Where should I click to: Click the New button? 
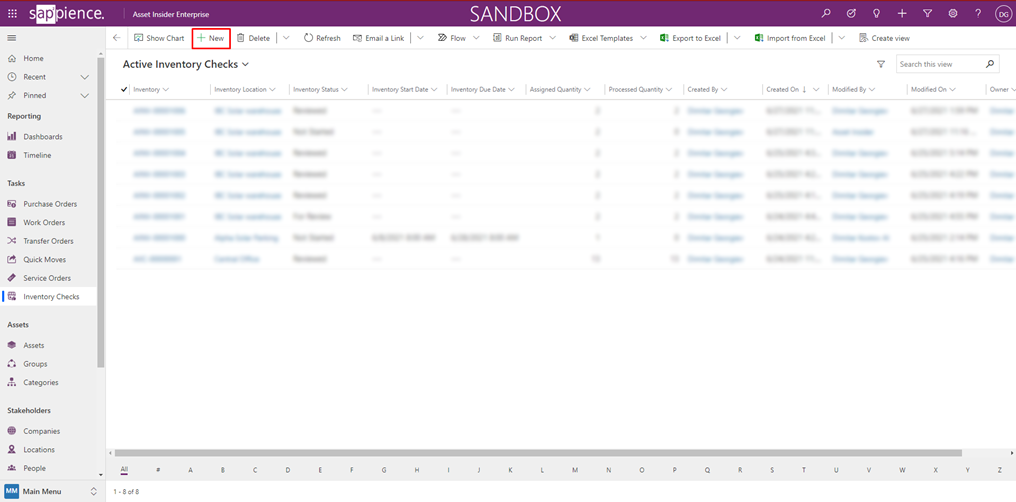click(x=211, y=38)
